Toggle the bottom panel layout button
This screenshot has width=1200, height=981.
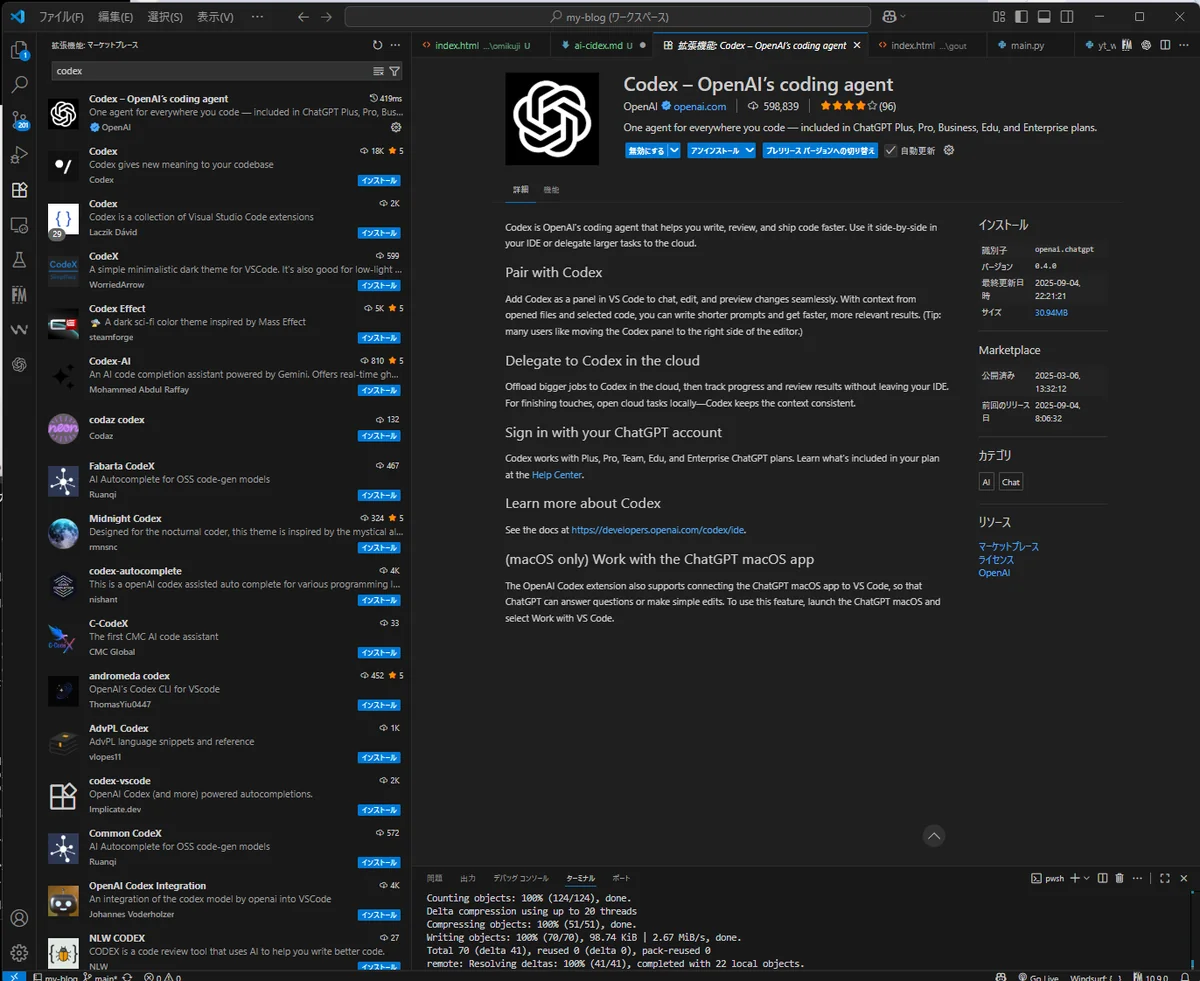click(x=1044, y=17)
